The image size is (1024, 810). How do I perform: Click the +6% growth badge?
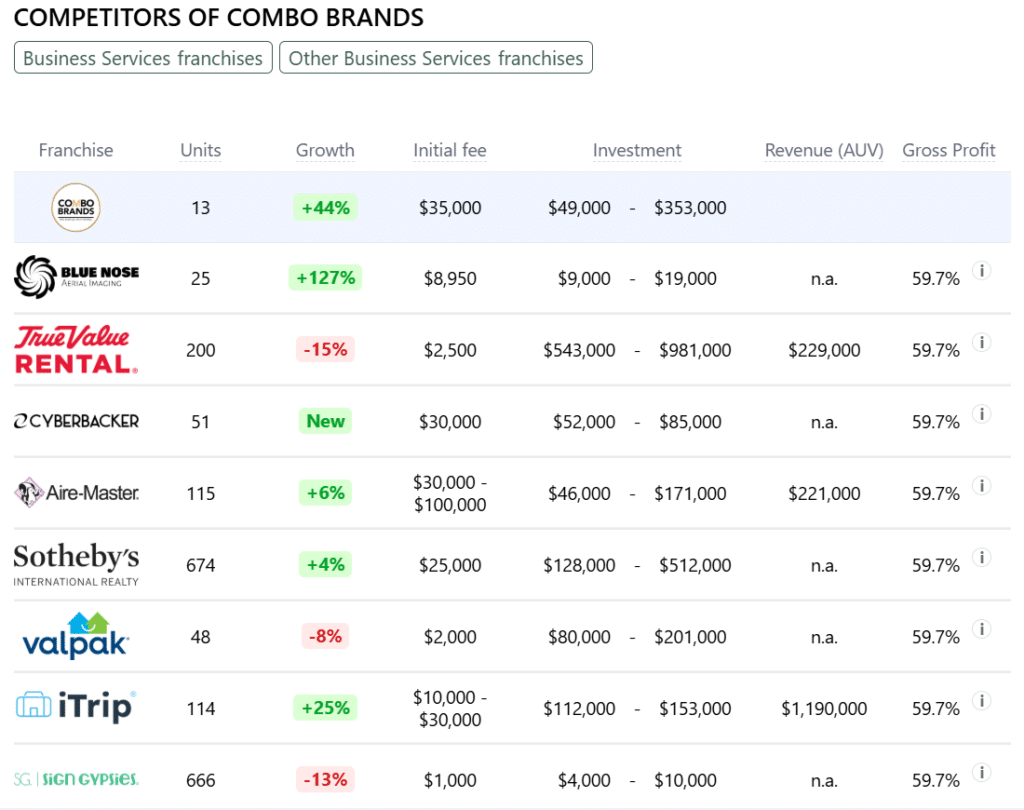tap(325, 493)
